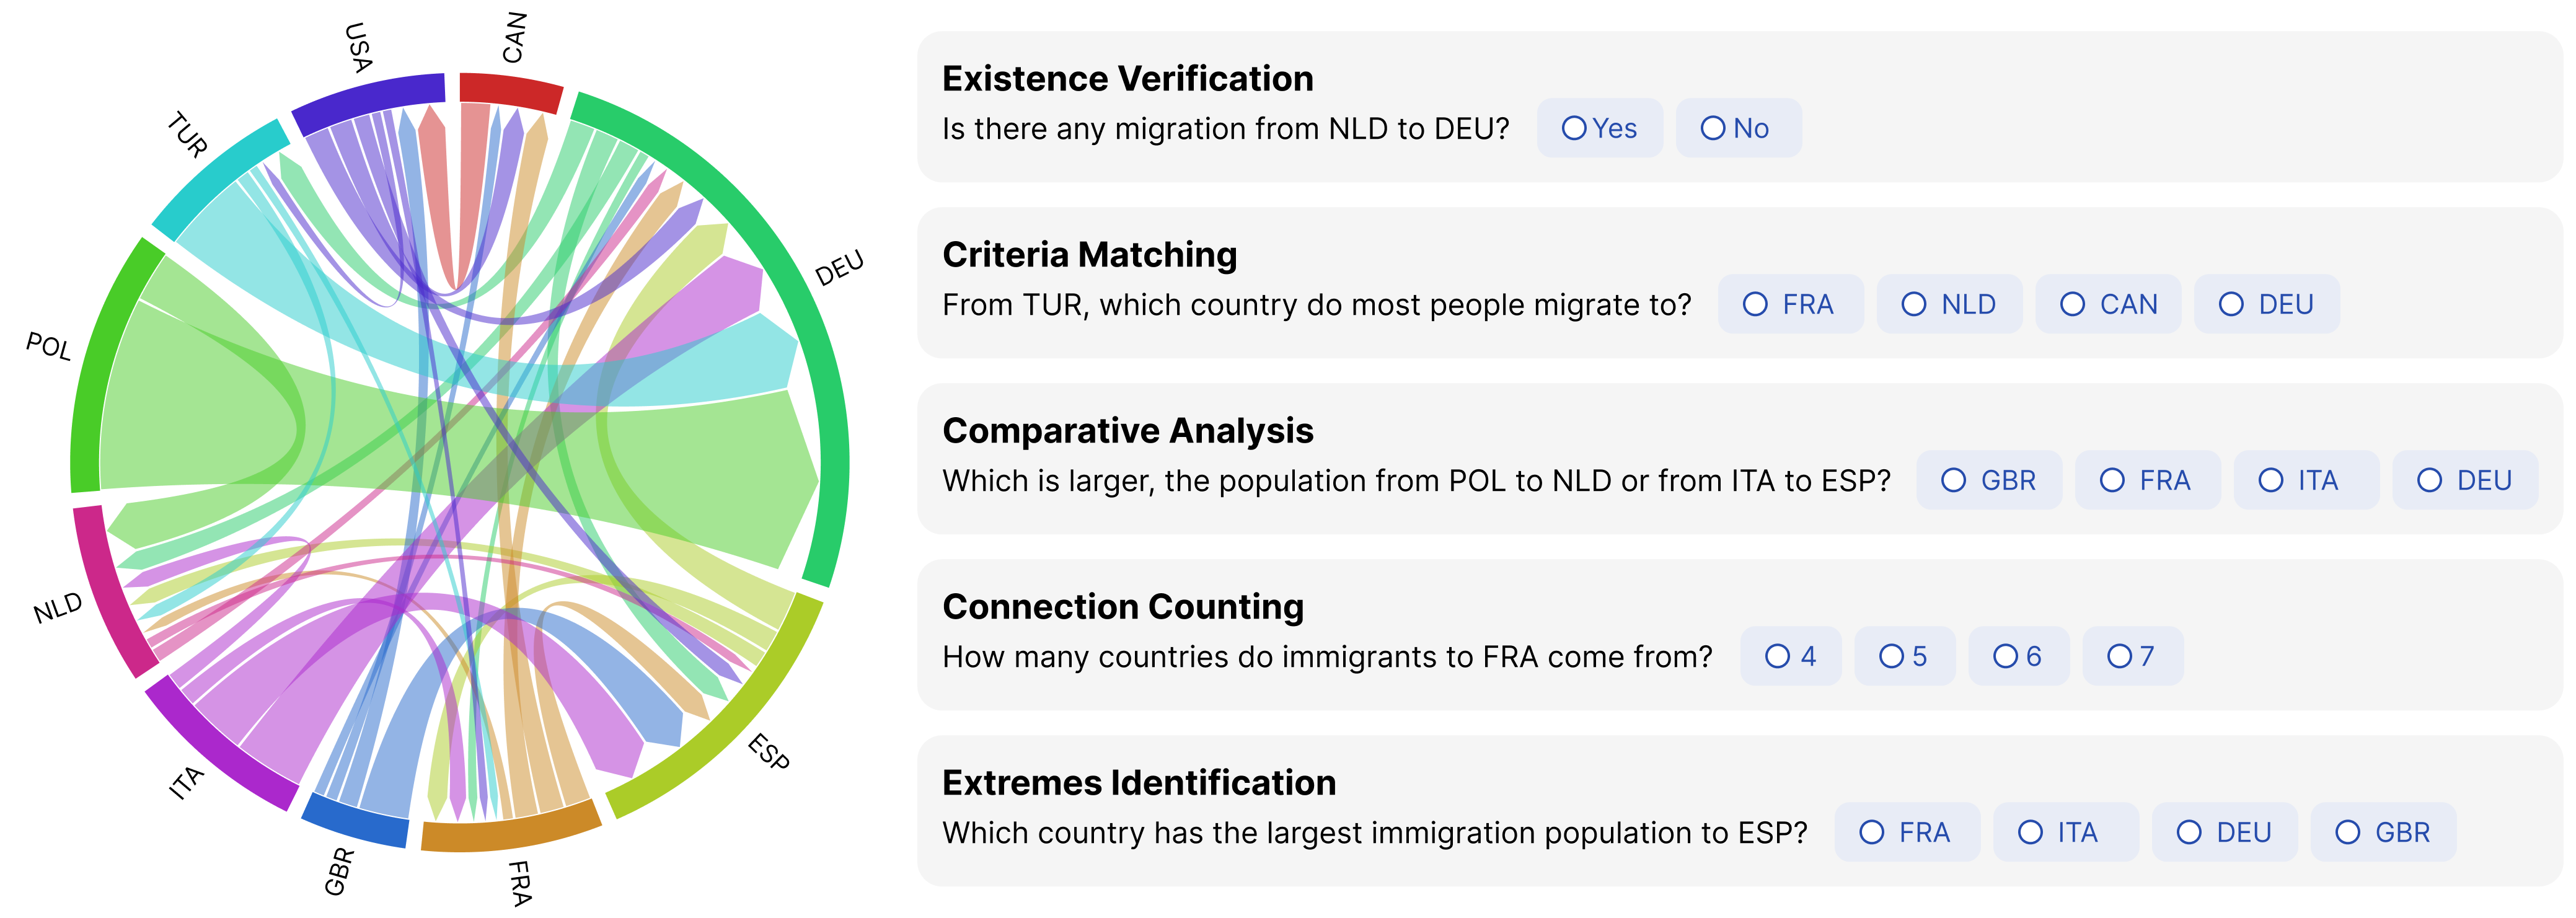Select 6 for FRA immigrant source count
Screen dimensions: 2576x918
point(2017,656)
